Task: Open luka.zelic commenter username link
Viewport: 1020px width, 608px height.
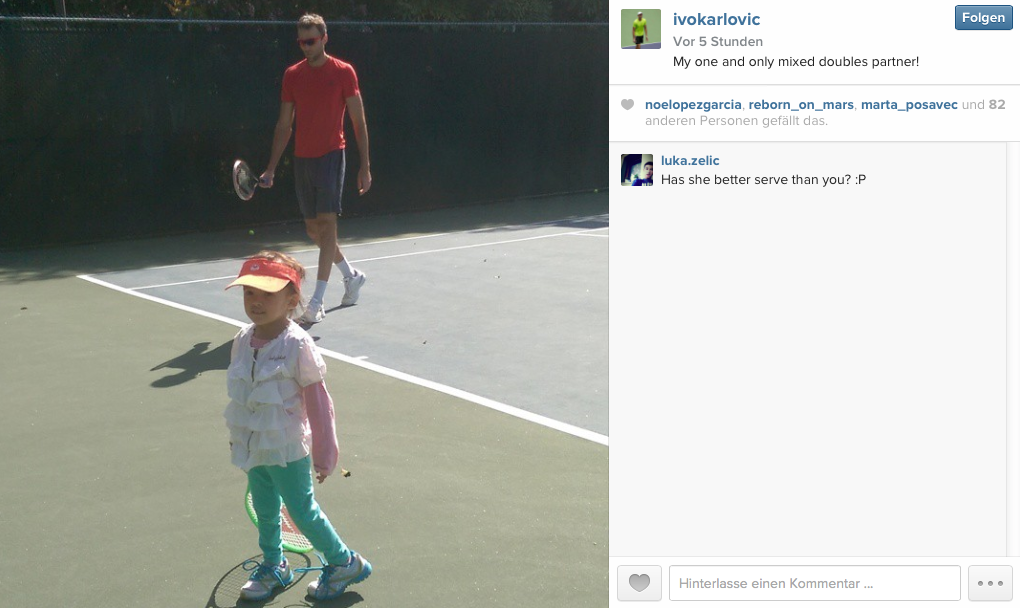Action: pyautogui.click(x=690, y=161)
